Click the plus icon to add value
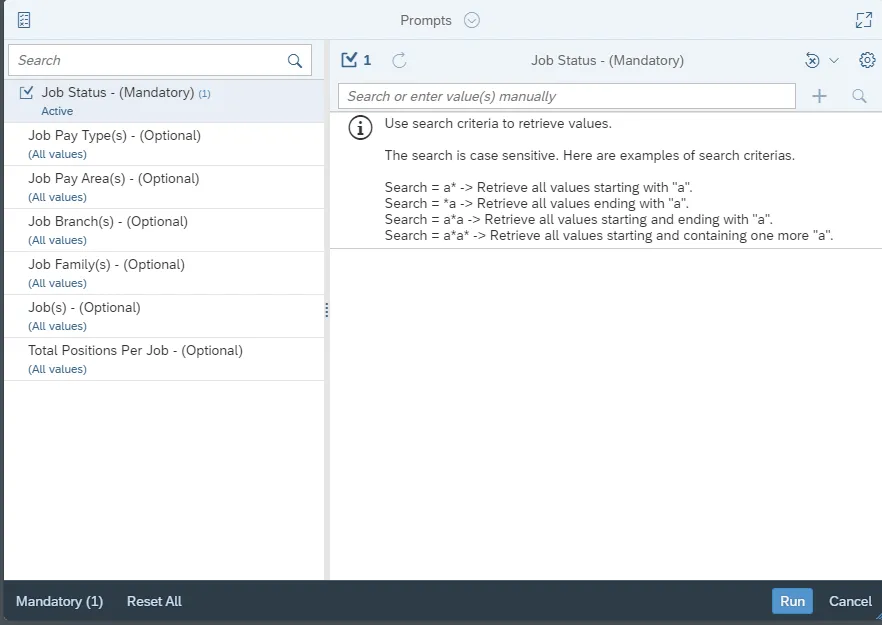The height and width of the screenshot is (625, 882). 819,96
